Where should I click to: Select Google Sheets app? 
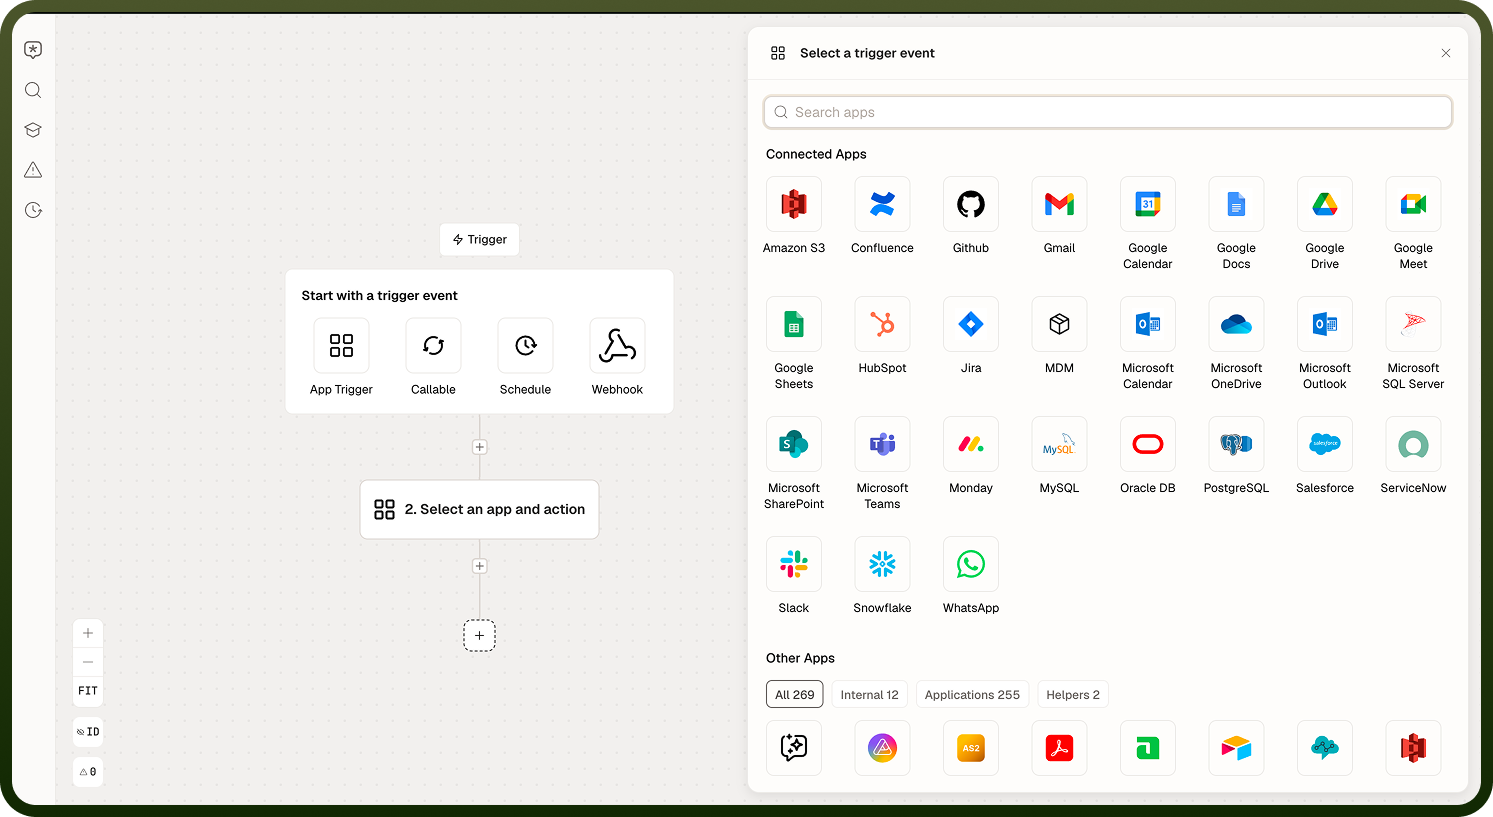coord(794,324)
